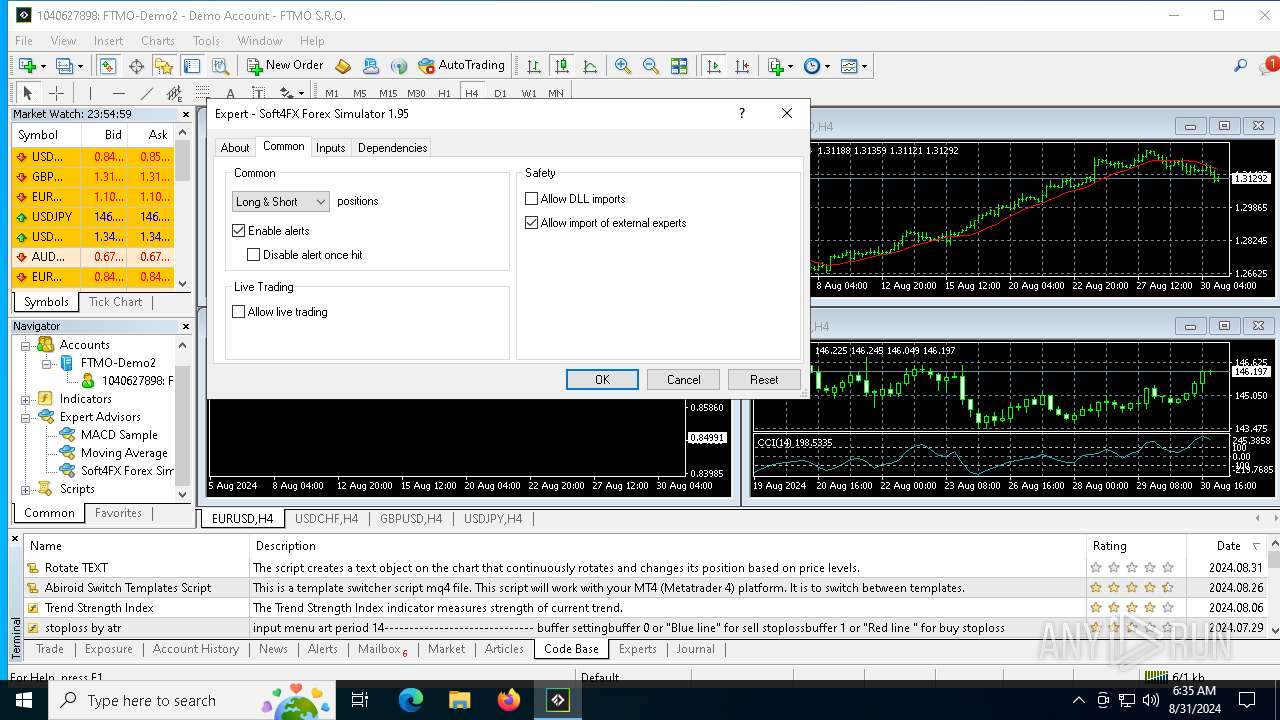This screenshot has width=1280, height=720.
Task: Open the Charts menu
Action: 158,41
